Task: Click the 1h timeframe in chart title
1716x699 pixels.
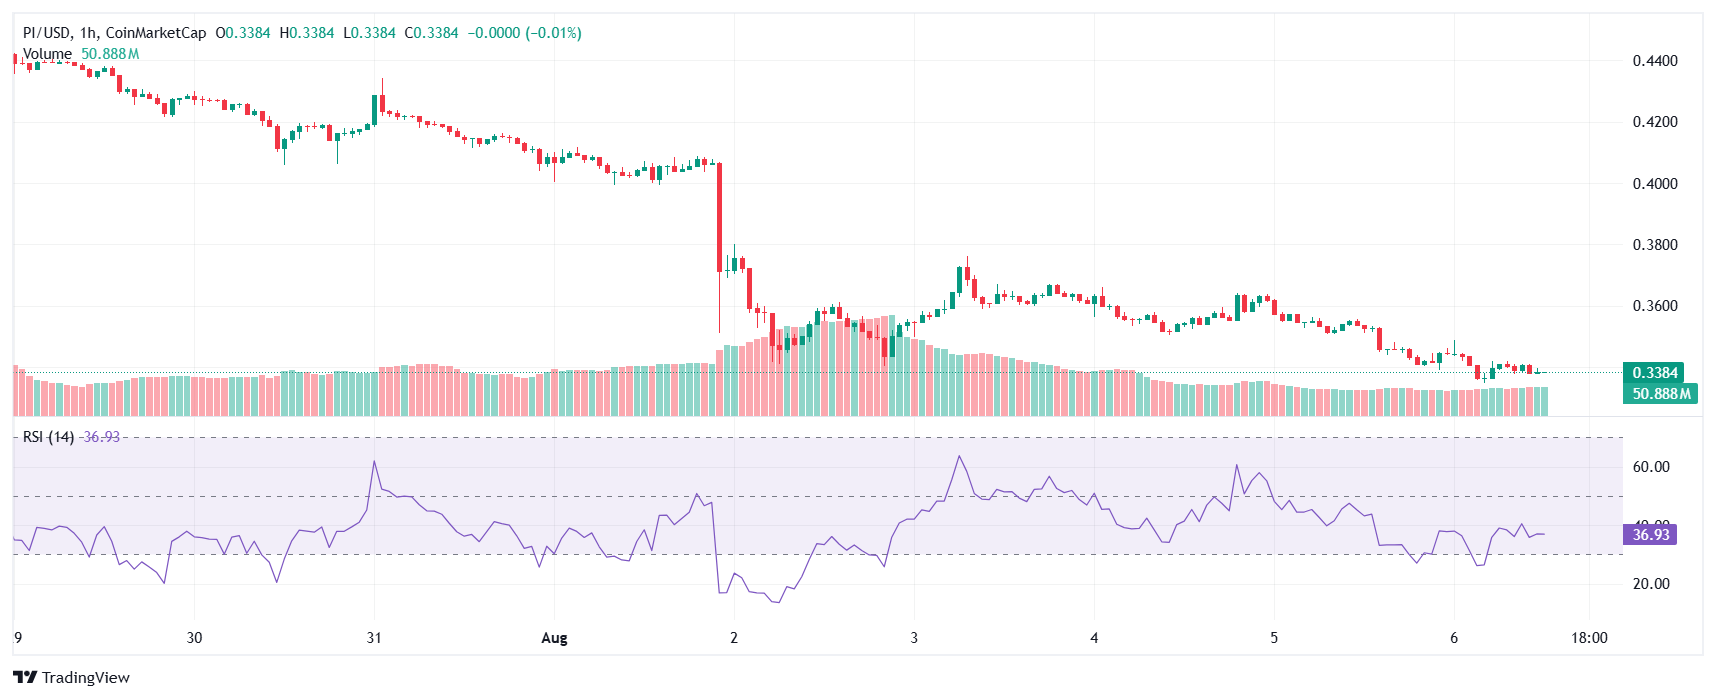Action: coord(88,33)
